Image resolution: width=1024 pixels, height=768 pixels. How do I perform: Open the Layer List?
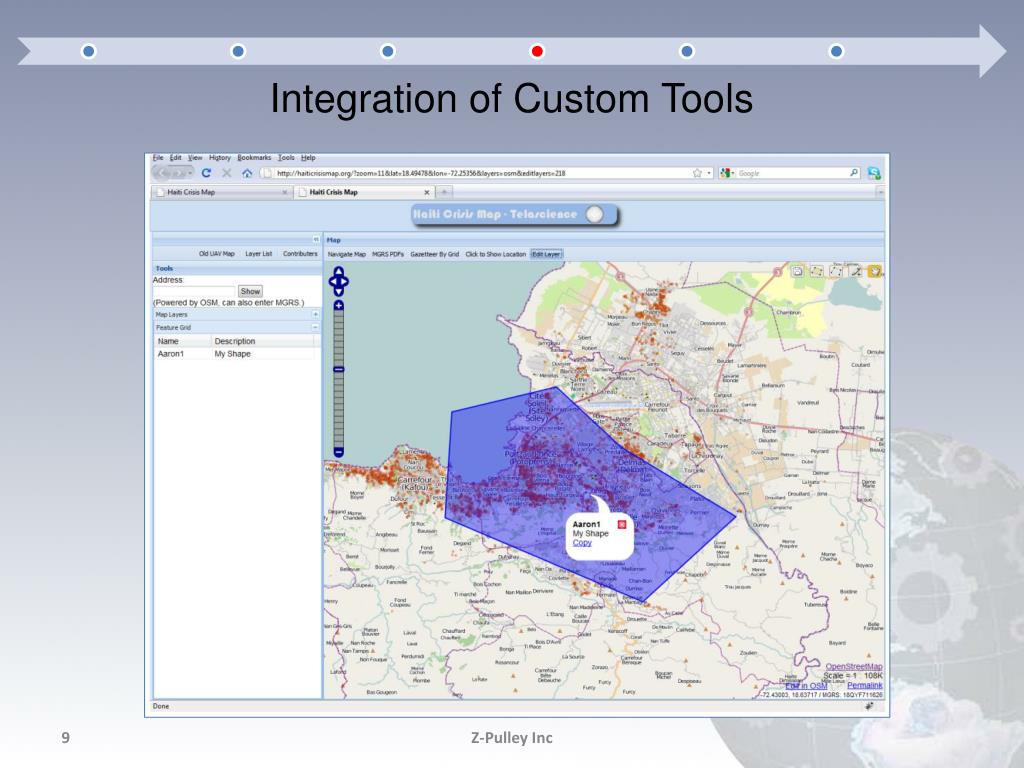pyautogui.click(x=259, y=253)
